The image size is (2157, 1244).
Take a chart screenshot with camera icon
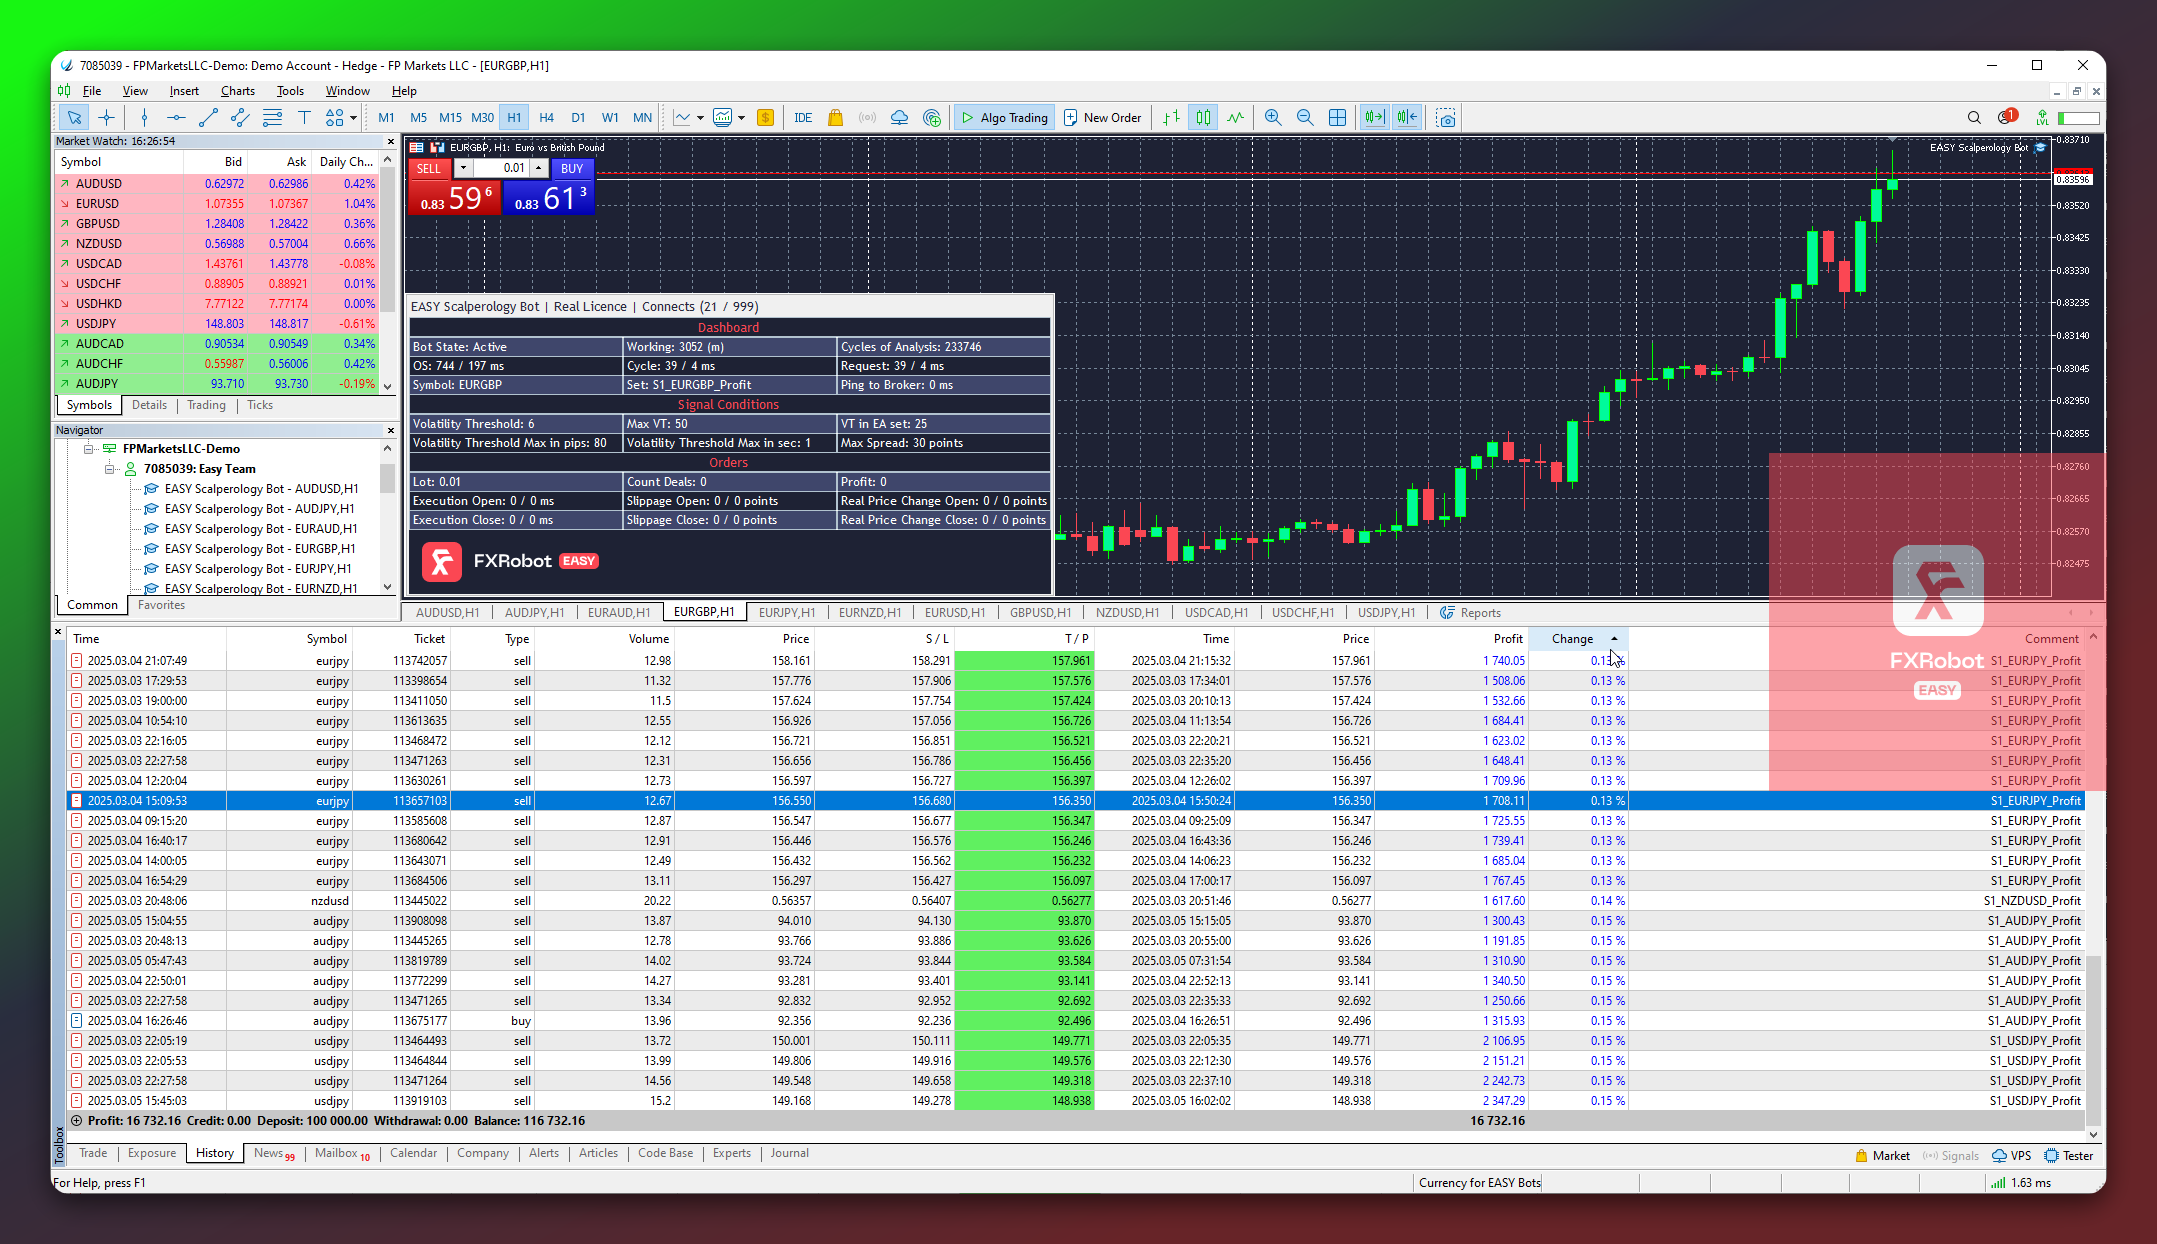pyautogui.click(x=1446, y=118)
